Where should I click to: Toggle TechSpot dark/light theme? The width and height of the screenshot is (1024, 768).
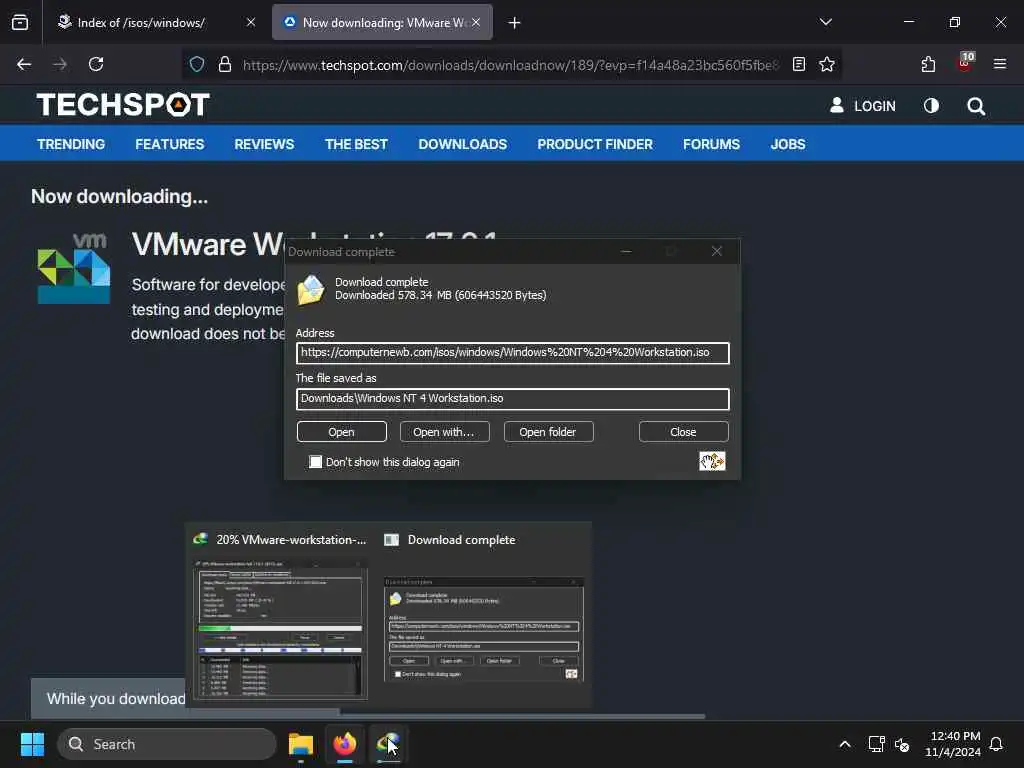pyautogui.click(x=931, y=106)
